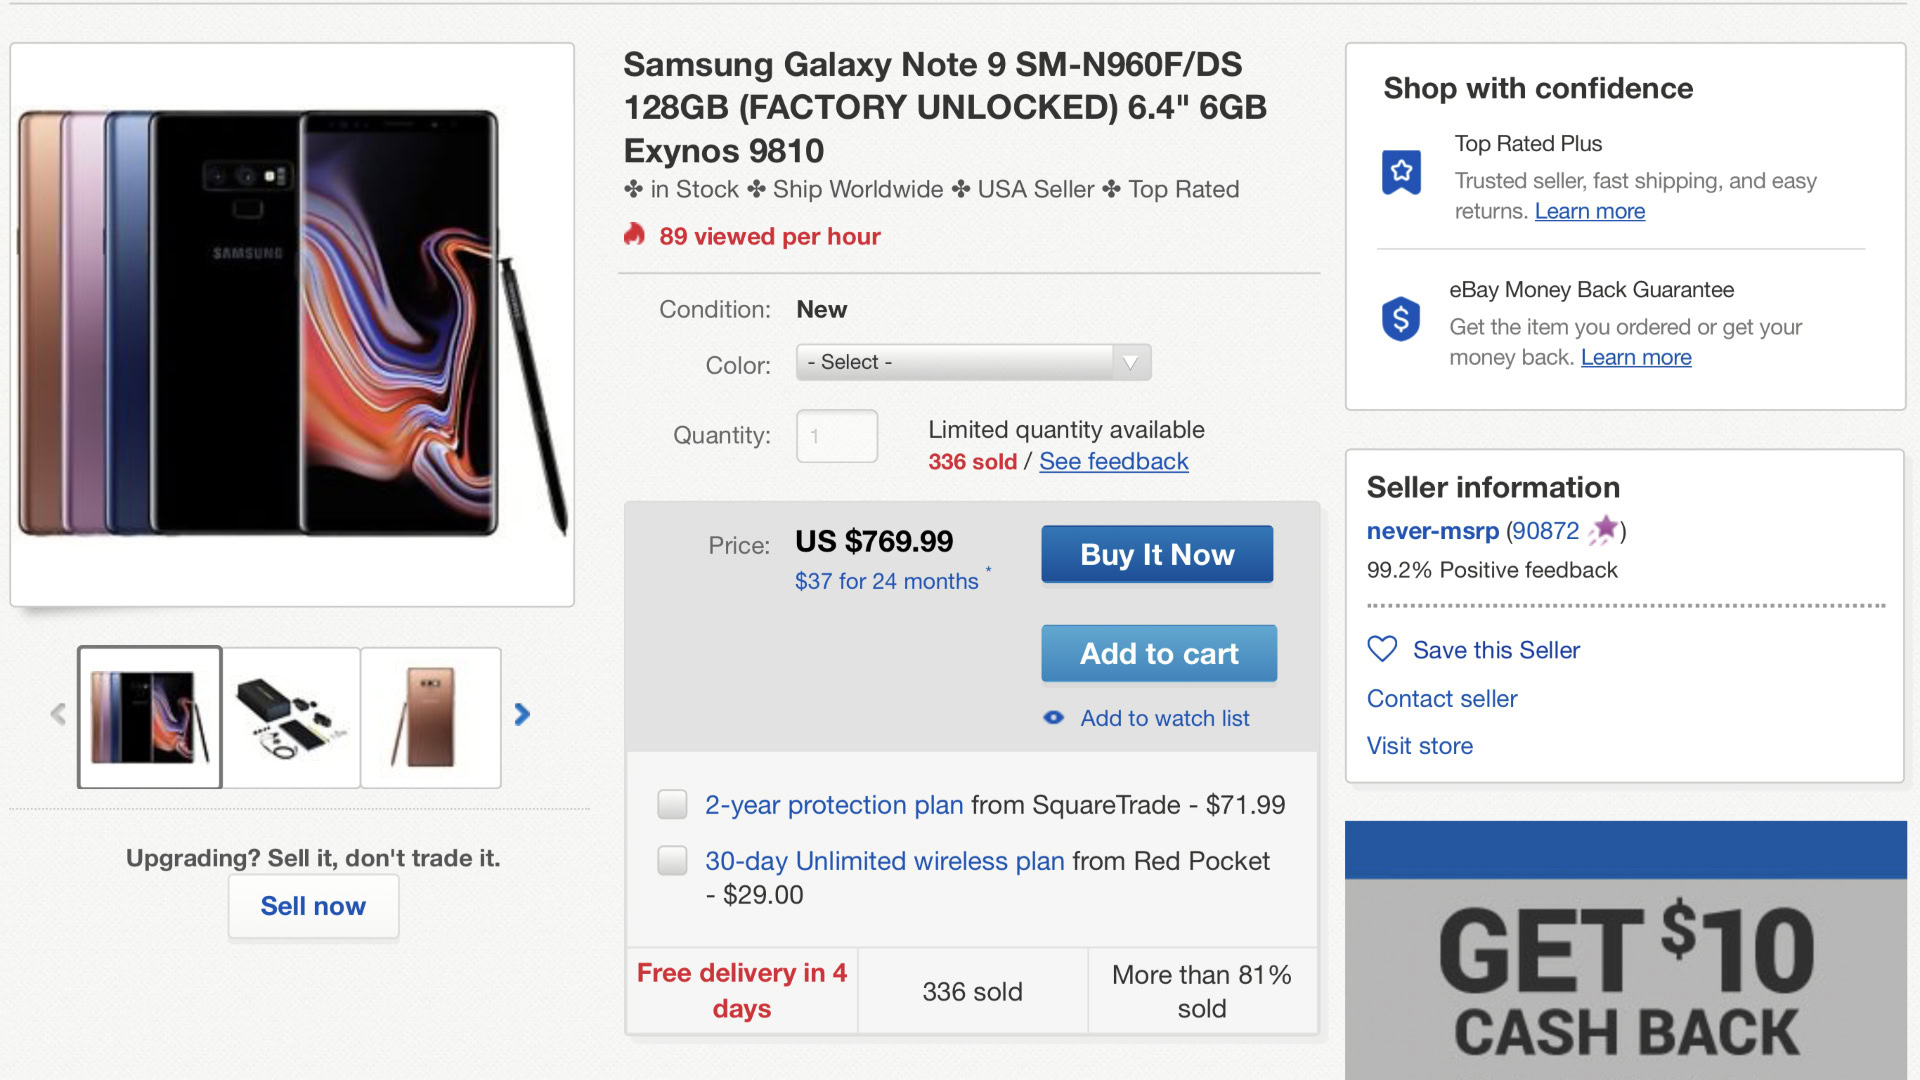Click the Money Back Guarantee shield icon
The height and width of the screenshot is (1080, 1920).
click(1400, 319)
